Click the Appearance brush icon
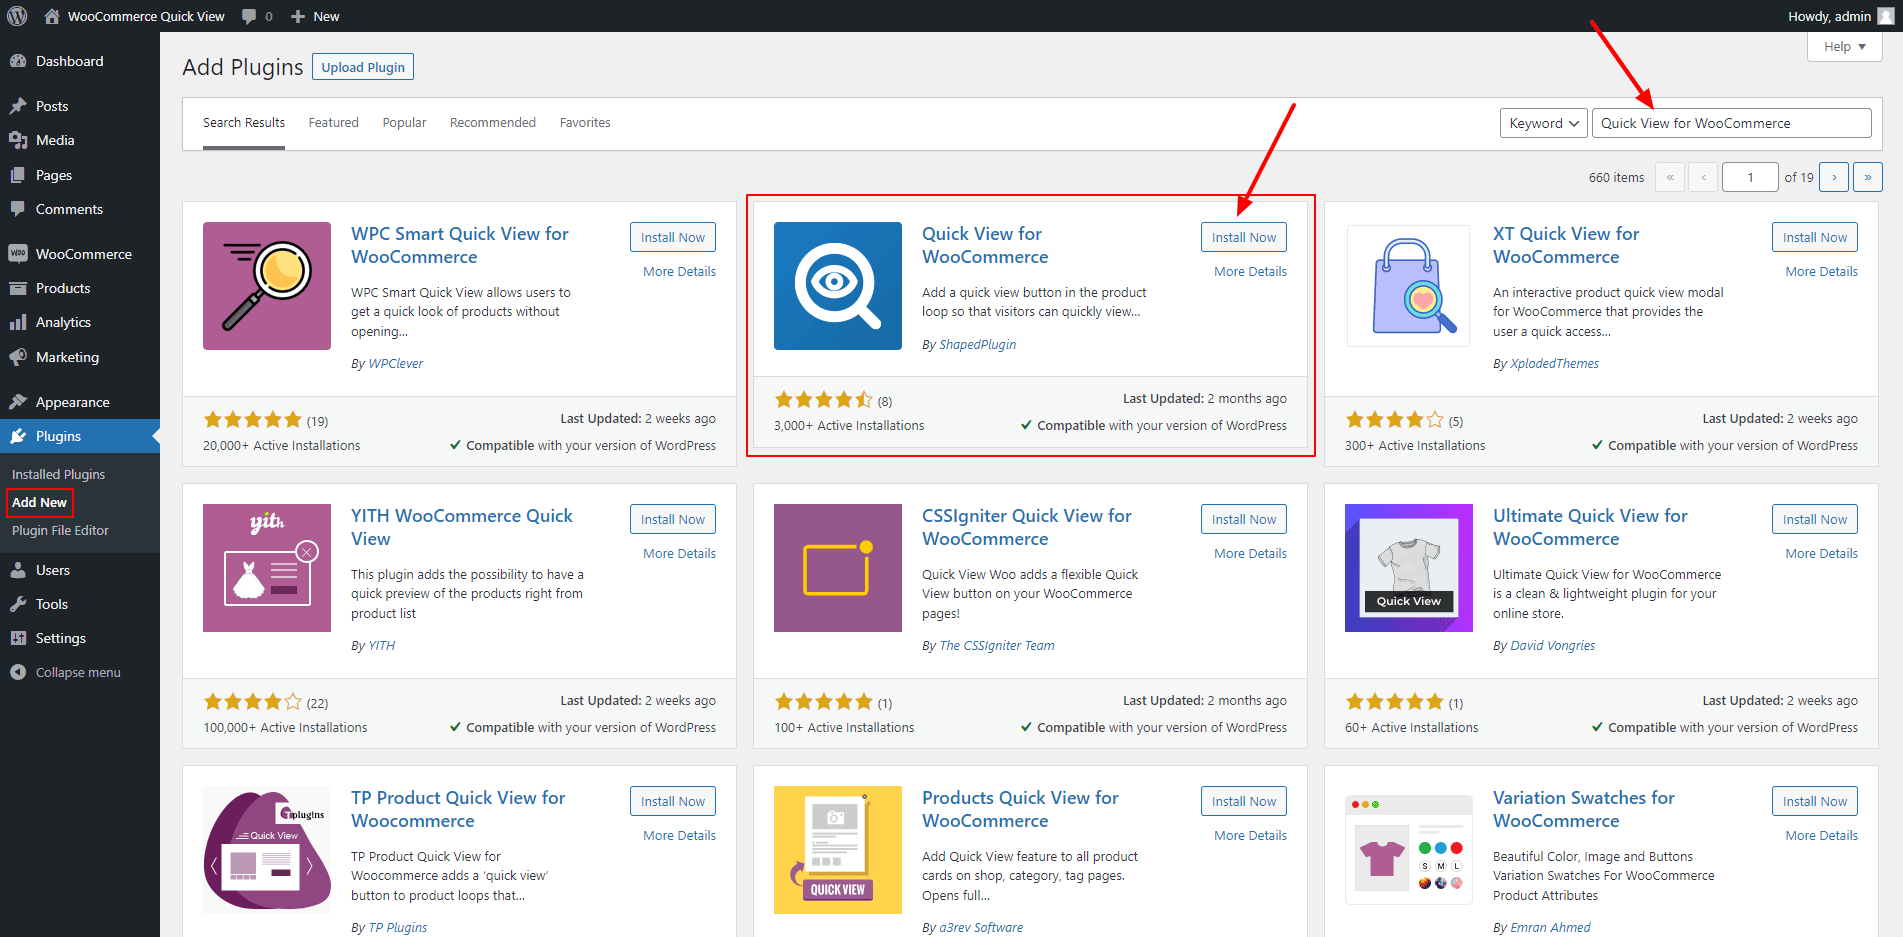 pos(18,402)
